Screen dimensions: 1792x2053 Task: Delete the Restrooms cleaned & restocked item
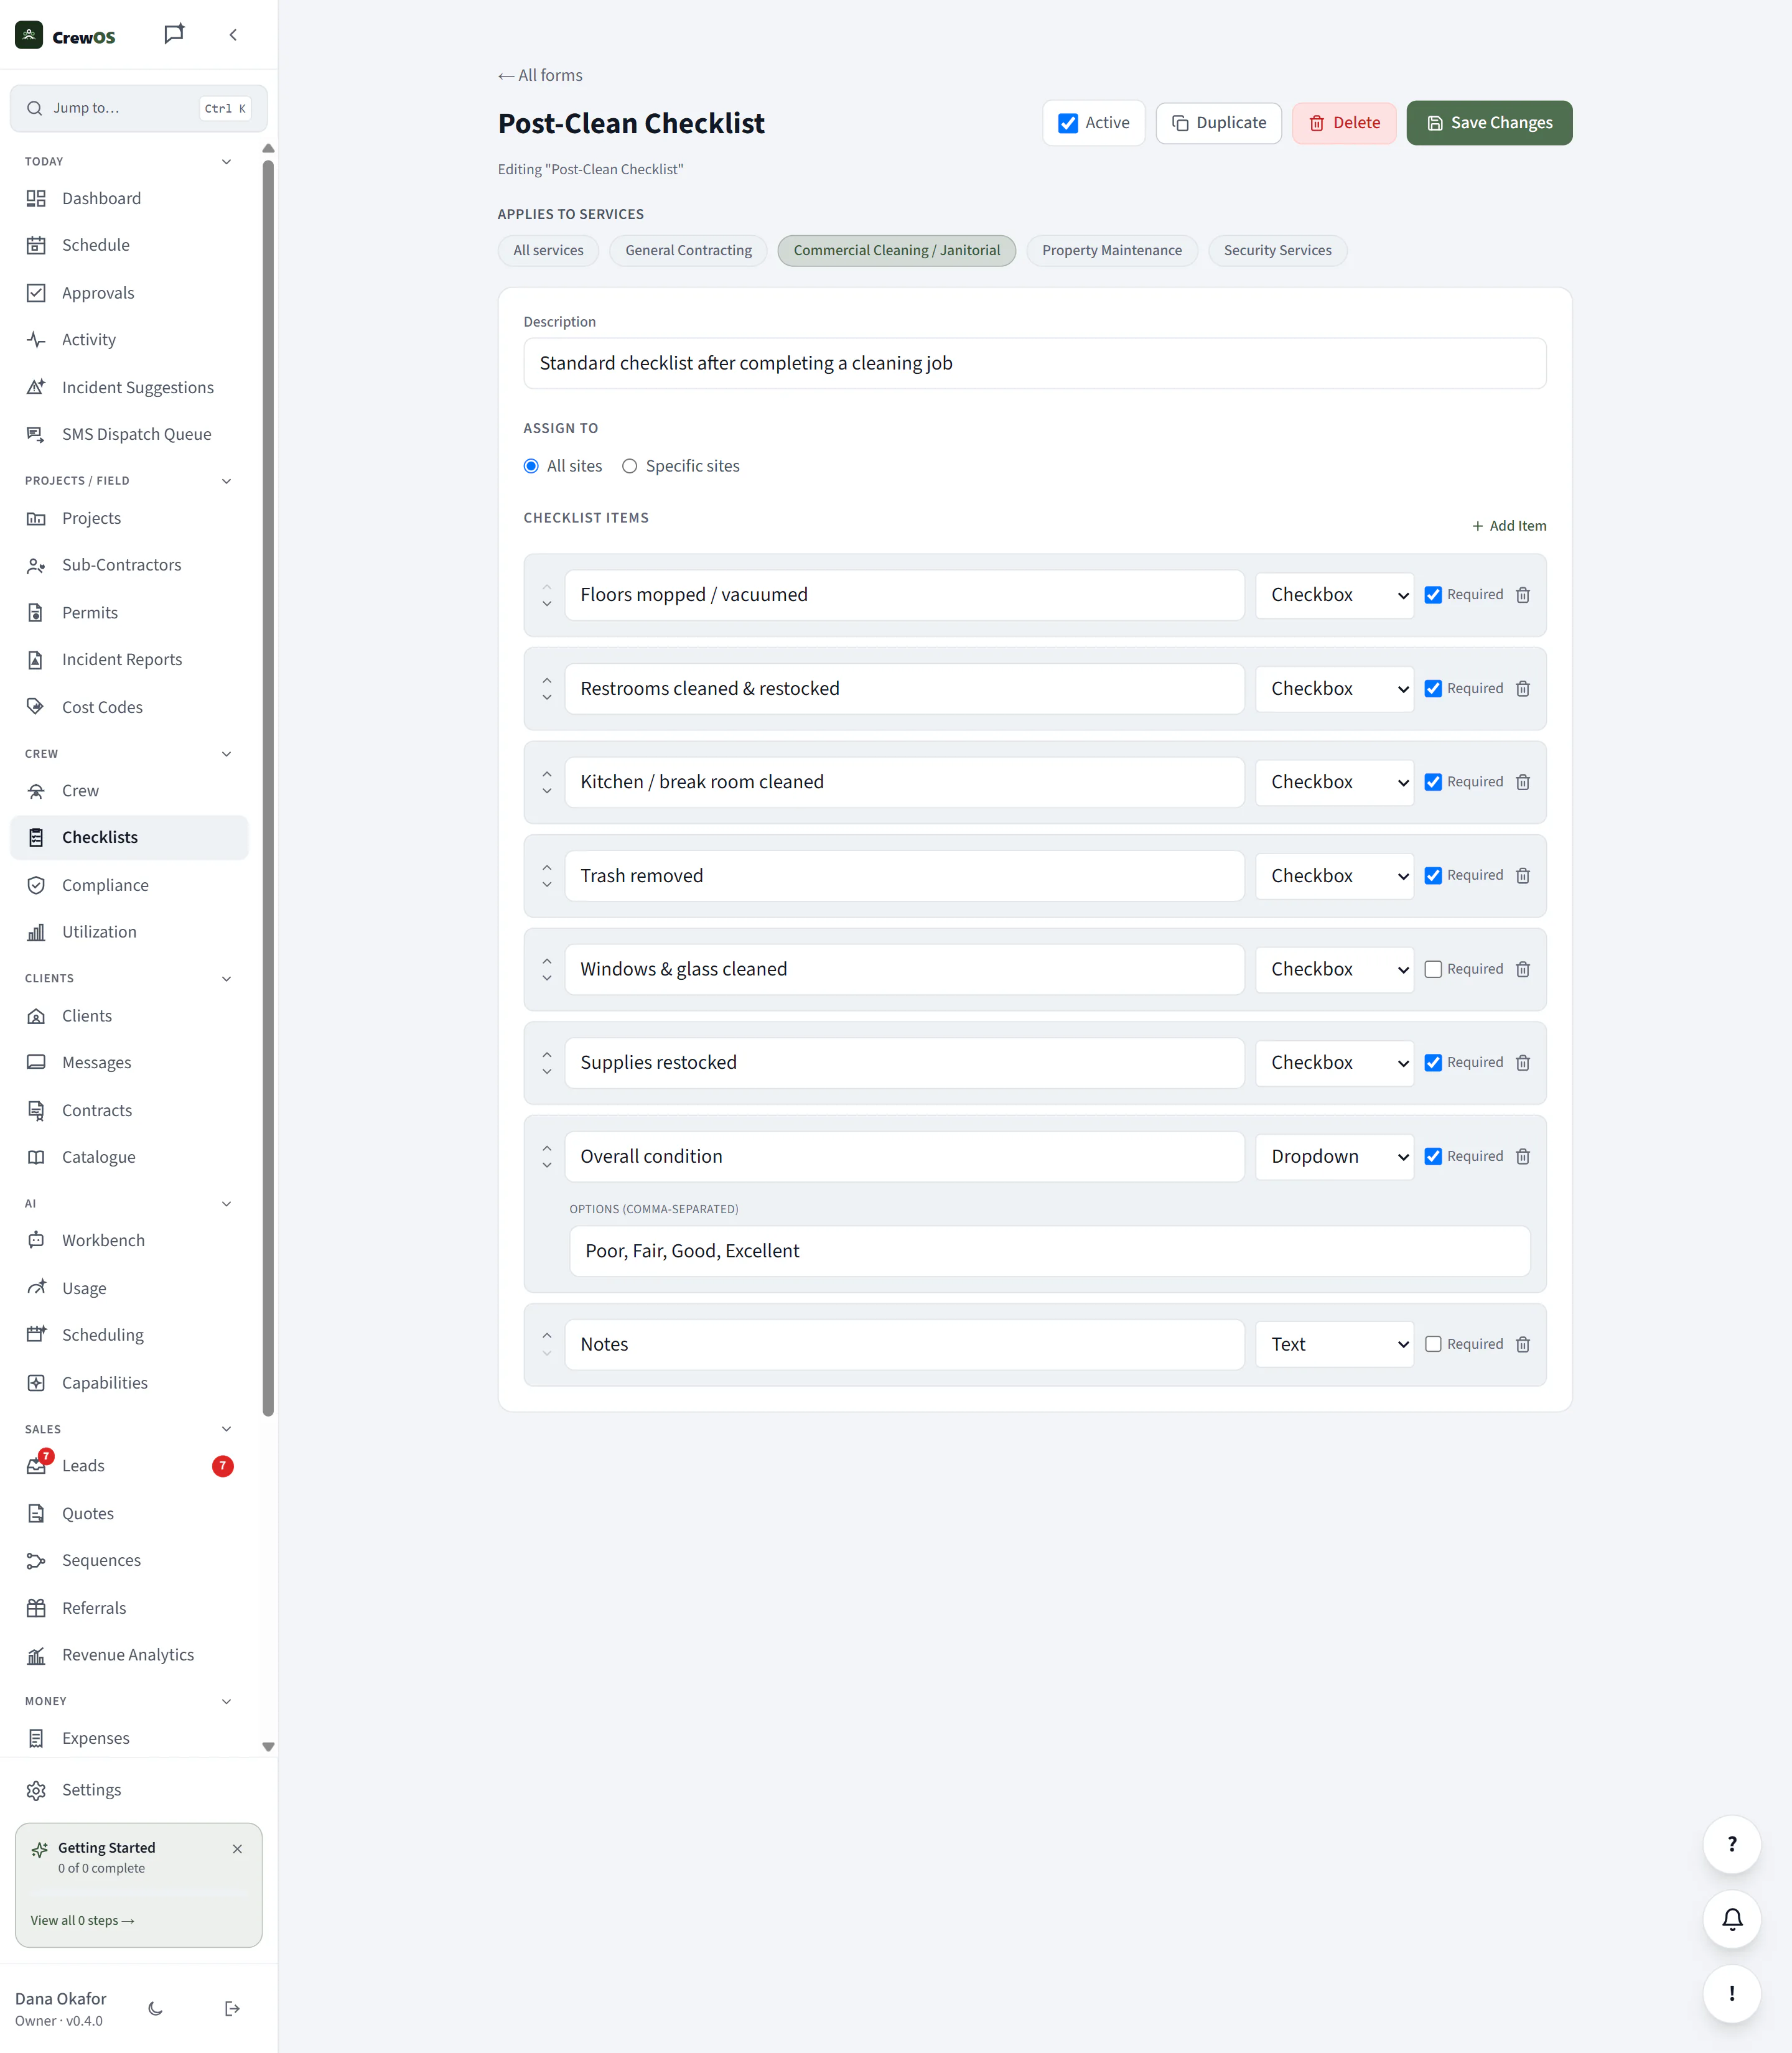[x=1522, y=689]
